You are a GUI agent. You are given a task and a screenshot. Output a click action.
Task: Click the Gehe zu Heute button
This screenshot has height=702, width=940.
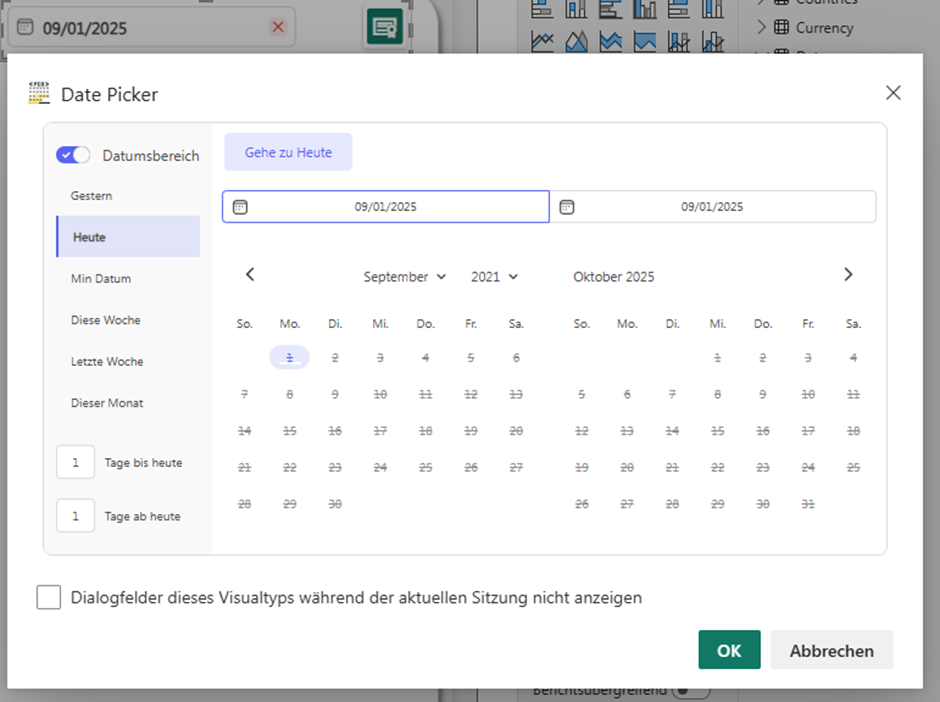coord(288,152)
